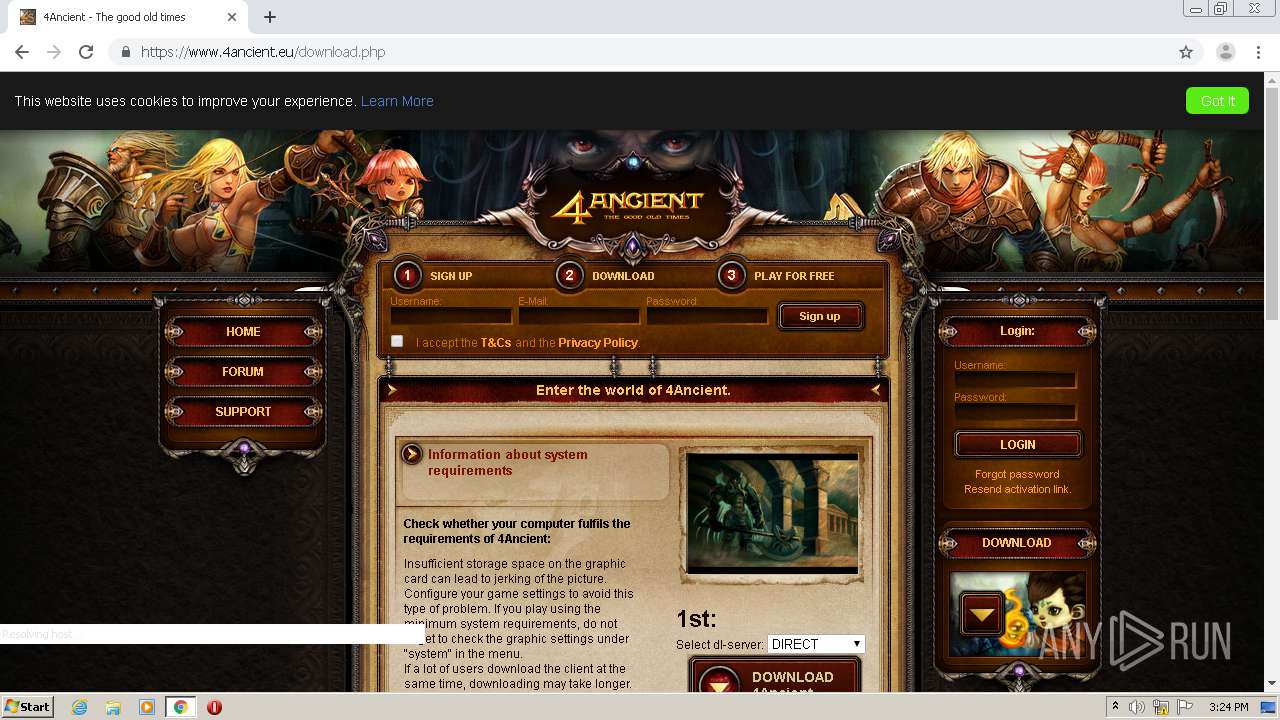Open the T&Cs link
Viewport: 1280px width, 720px height.
(x=495, y=342)
